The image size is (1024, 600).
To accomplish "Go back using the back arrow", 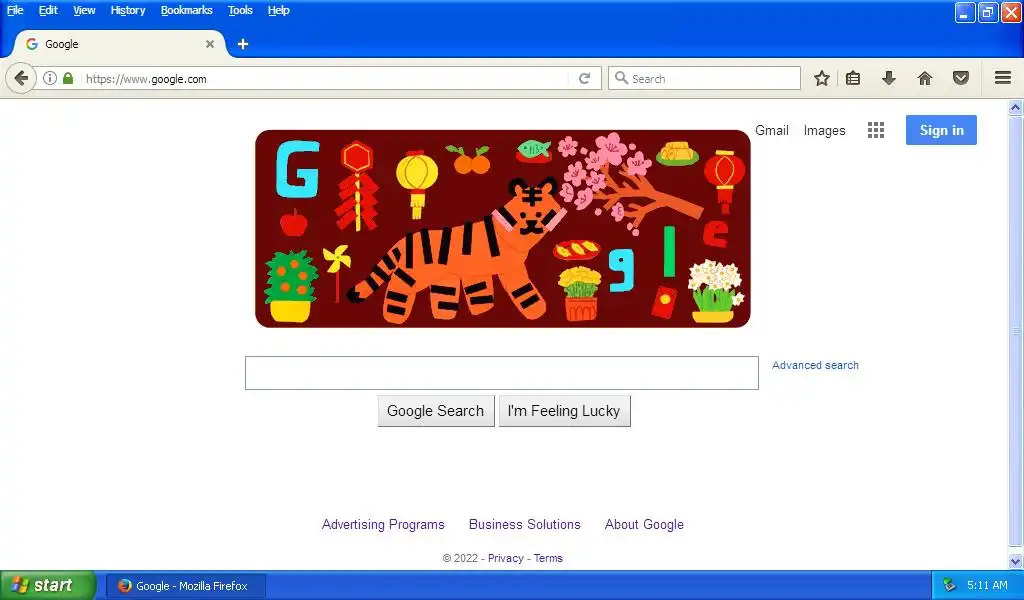I will coord(21,78).
